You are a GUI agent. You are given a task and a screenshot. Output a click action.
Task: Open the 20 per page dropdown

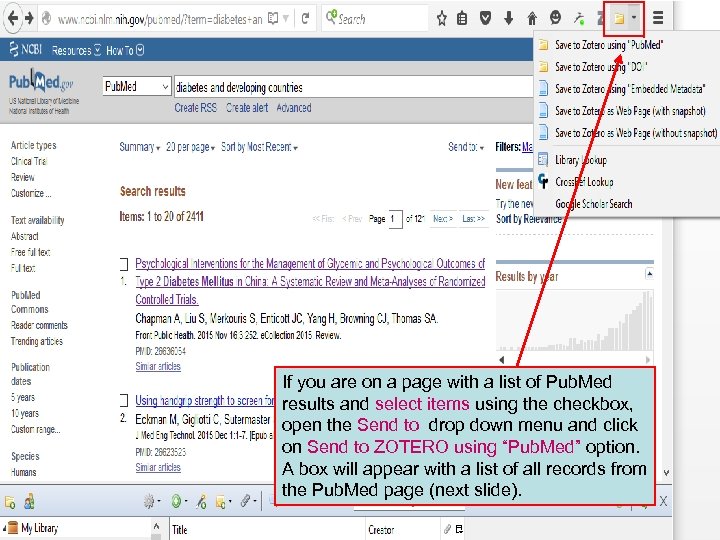pyautogui.click(x=191, y=147)
